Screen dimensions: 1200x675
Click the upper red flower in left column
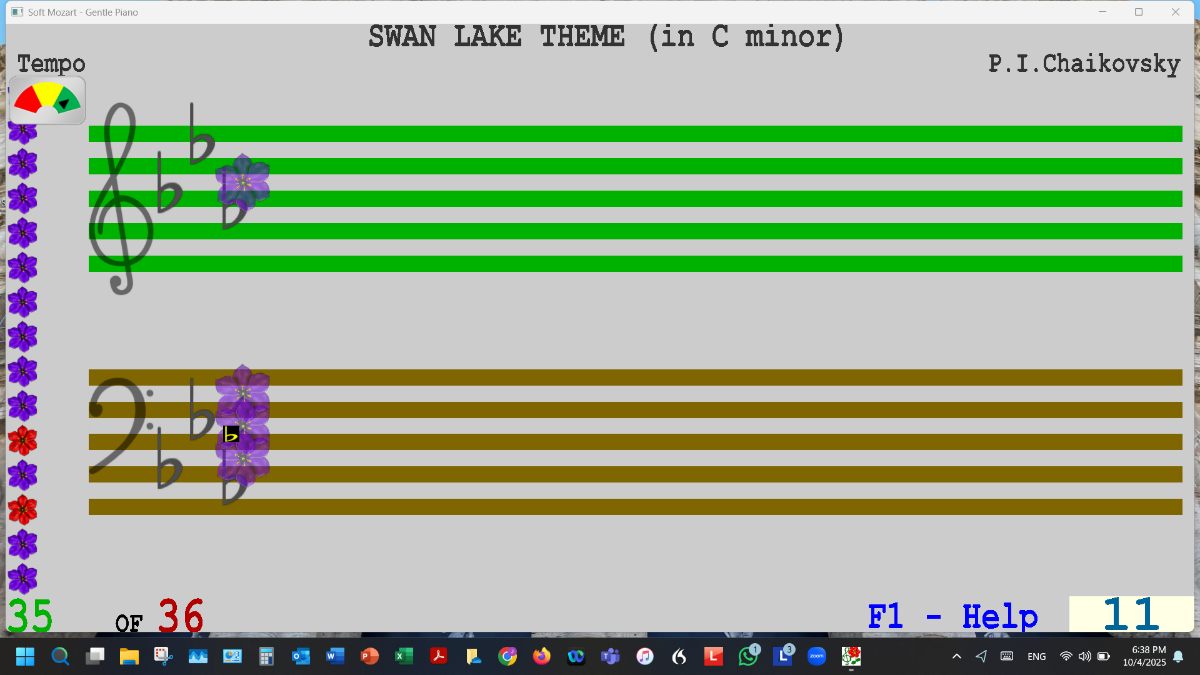coord(22,440)
